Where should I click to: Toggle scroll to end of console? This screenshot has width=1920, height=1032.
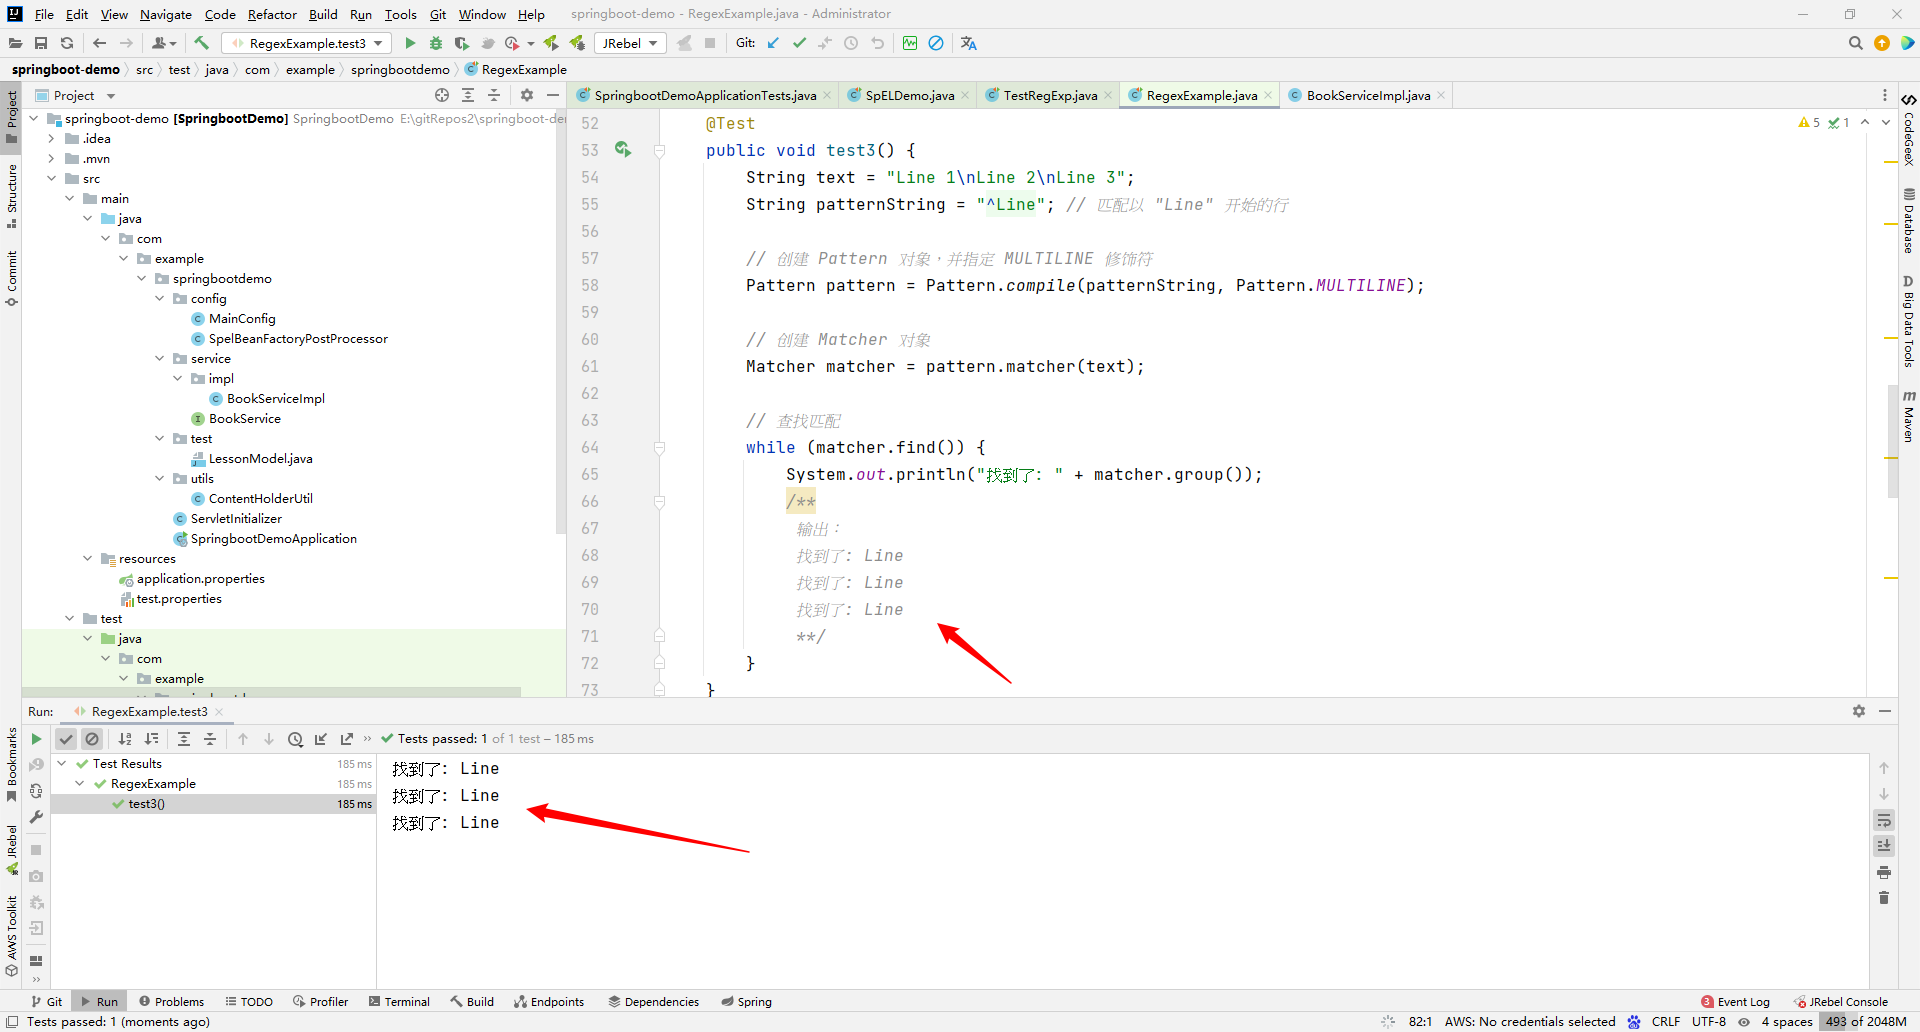(1884, 845)
